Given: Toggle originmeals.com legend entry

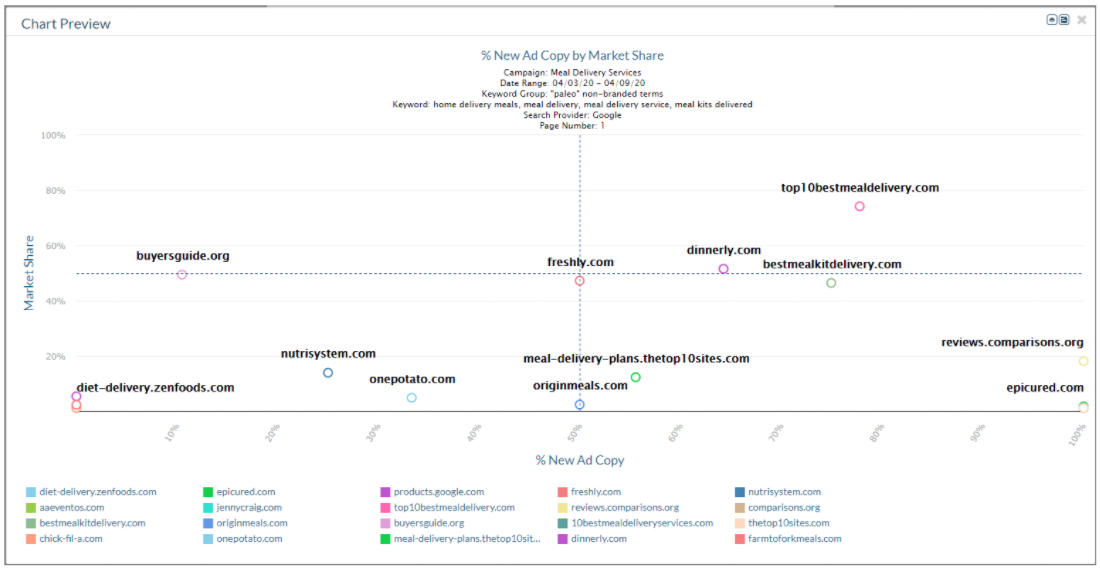Looking at the screenshot, I should (246, 523).
